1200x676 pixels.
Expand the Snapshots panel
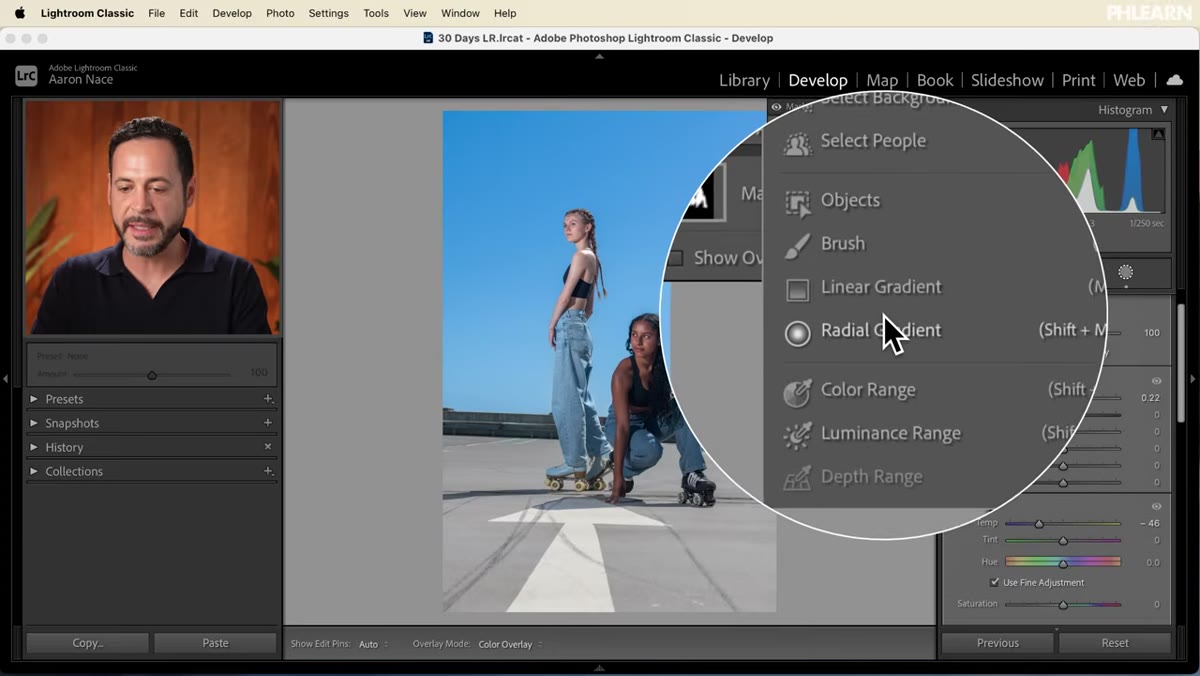click(33, 423)
